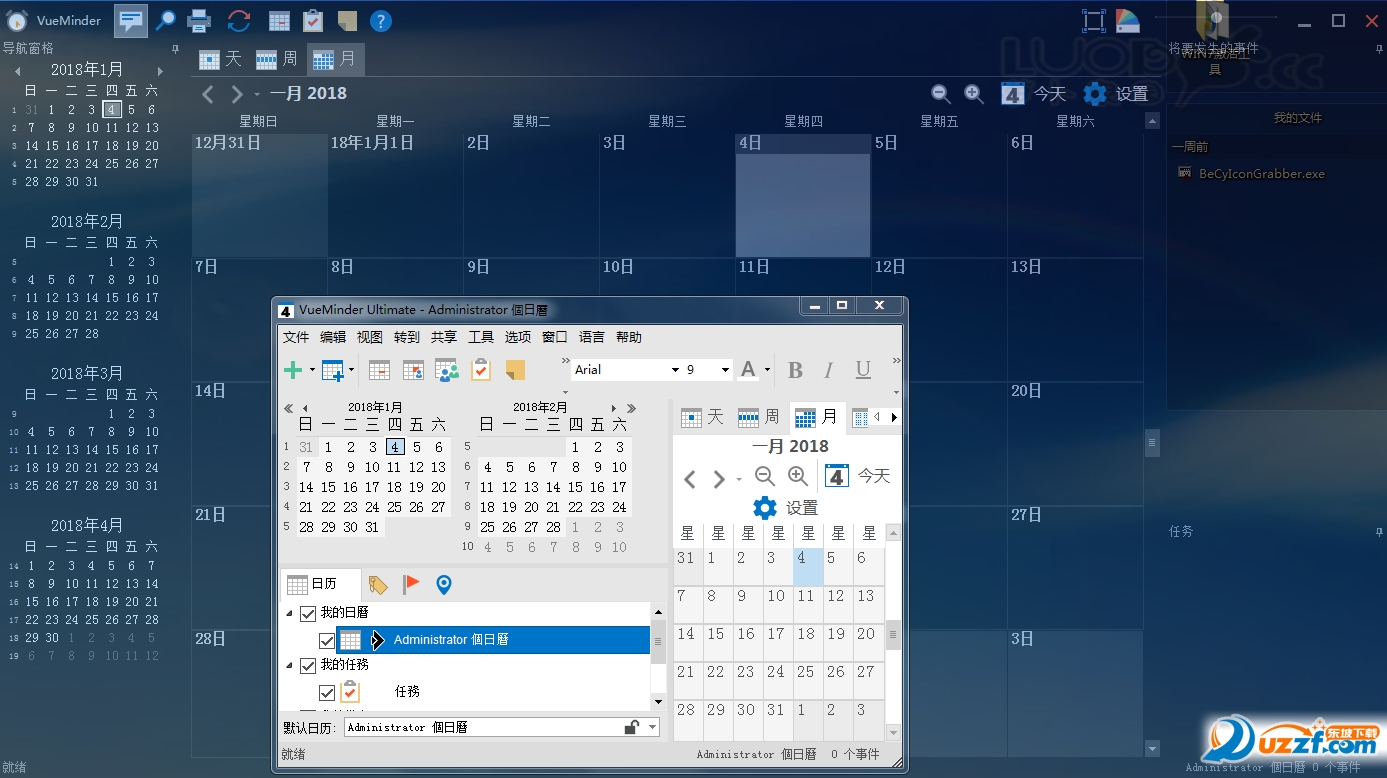Screen dimensions: 1387x778
Task: Click the message bubble icon in the VueMinder top bar
Action: [130, 19]
